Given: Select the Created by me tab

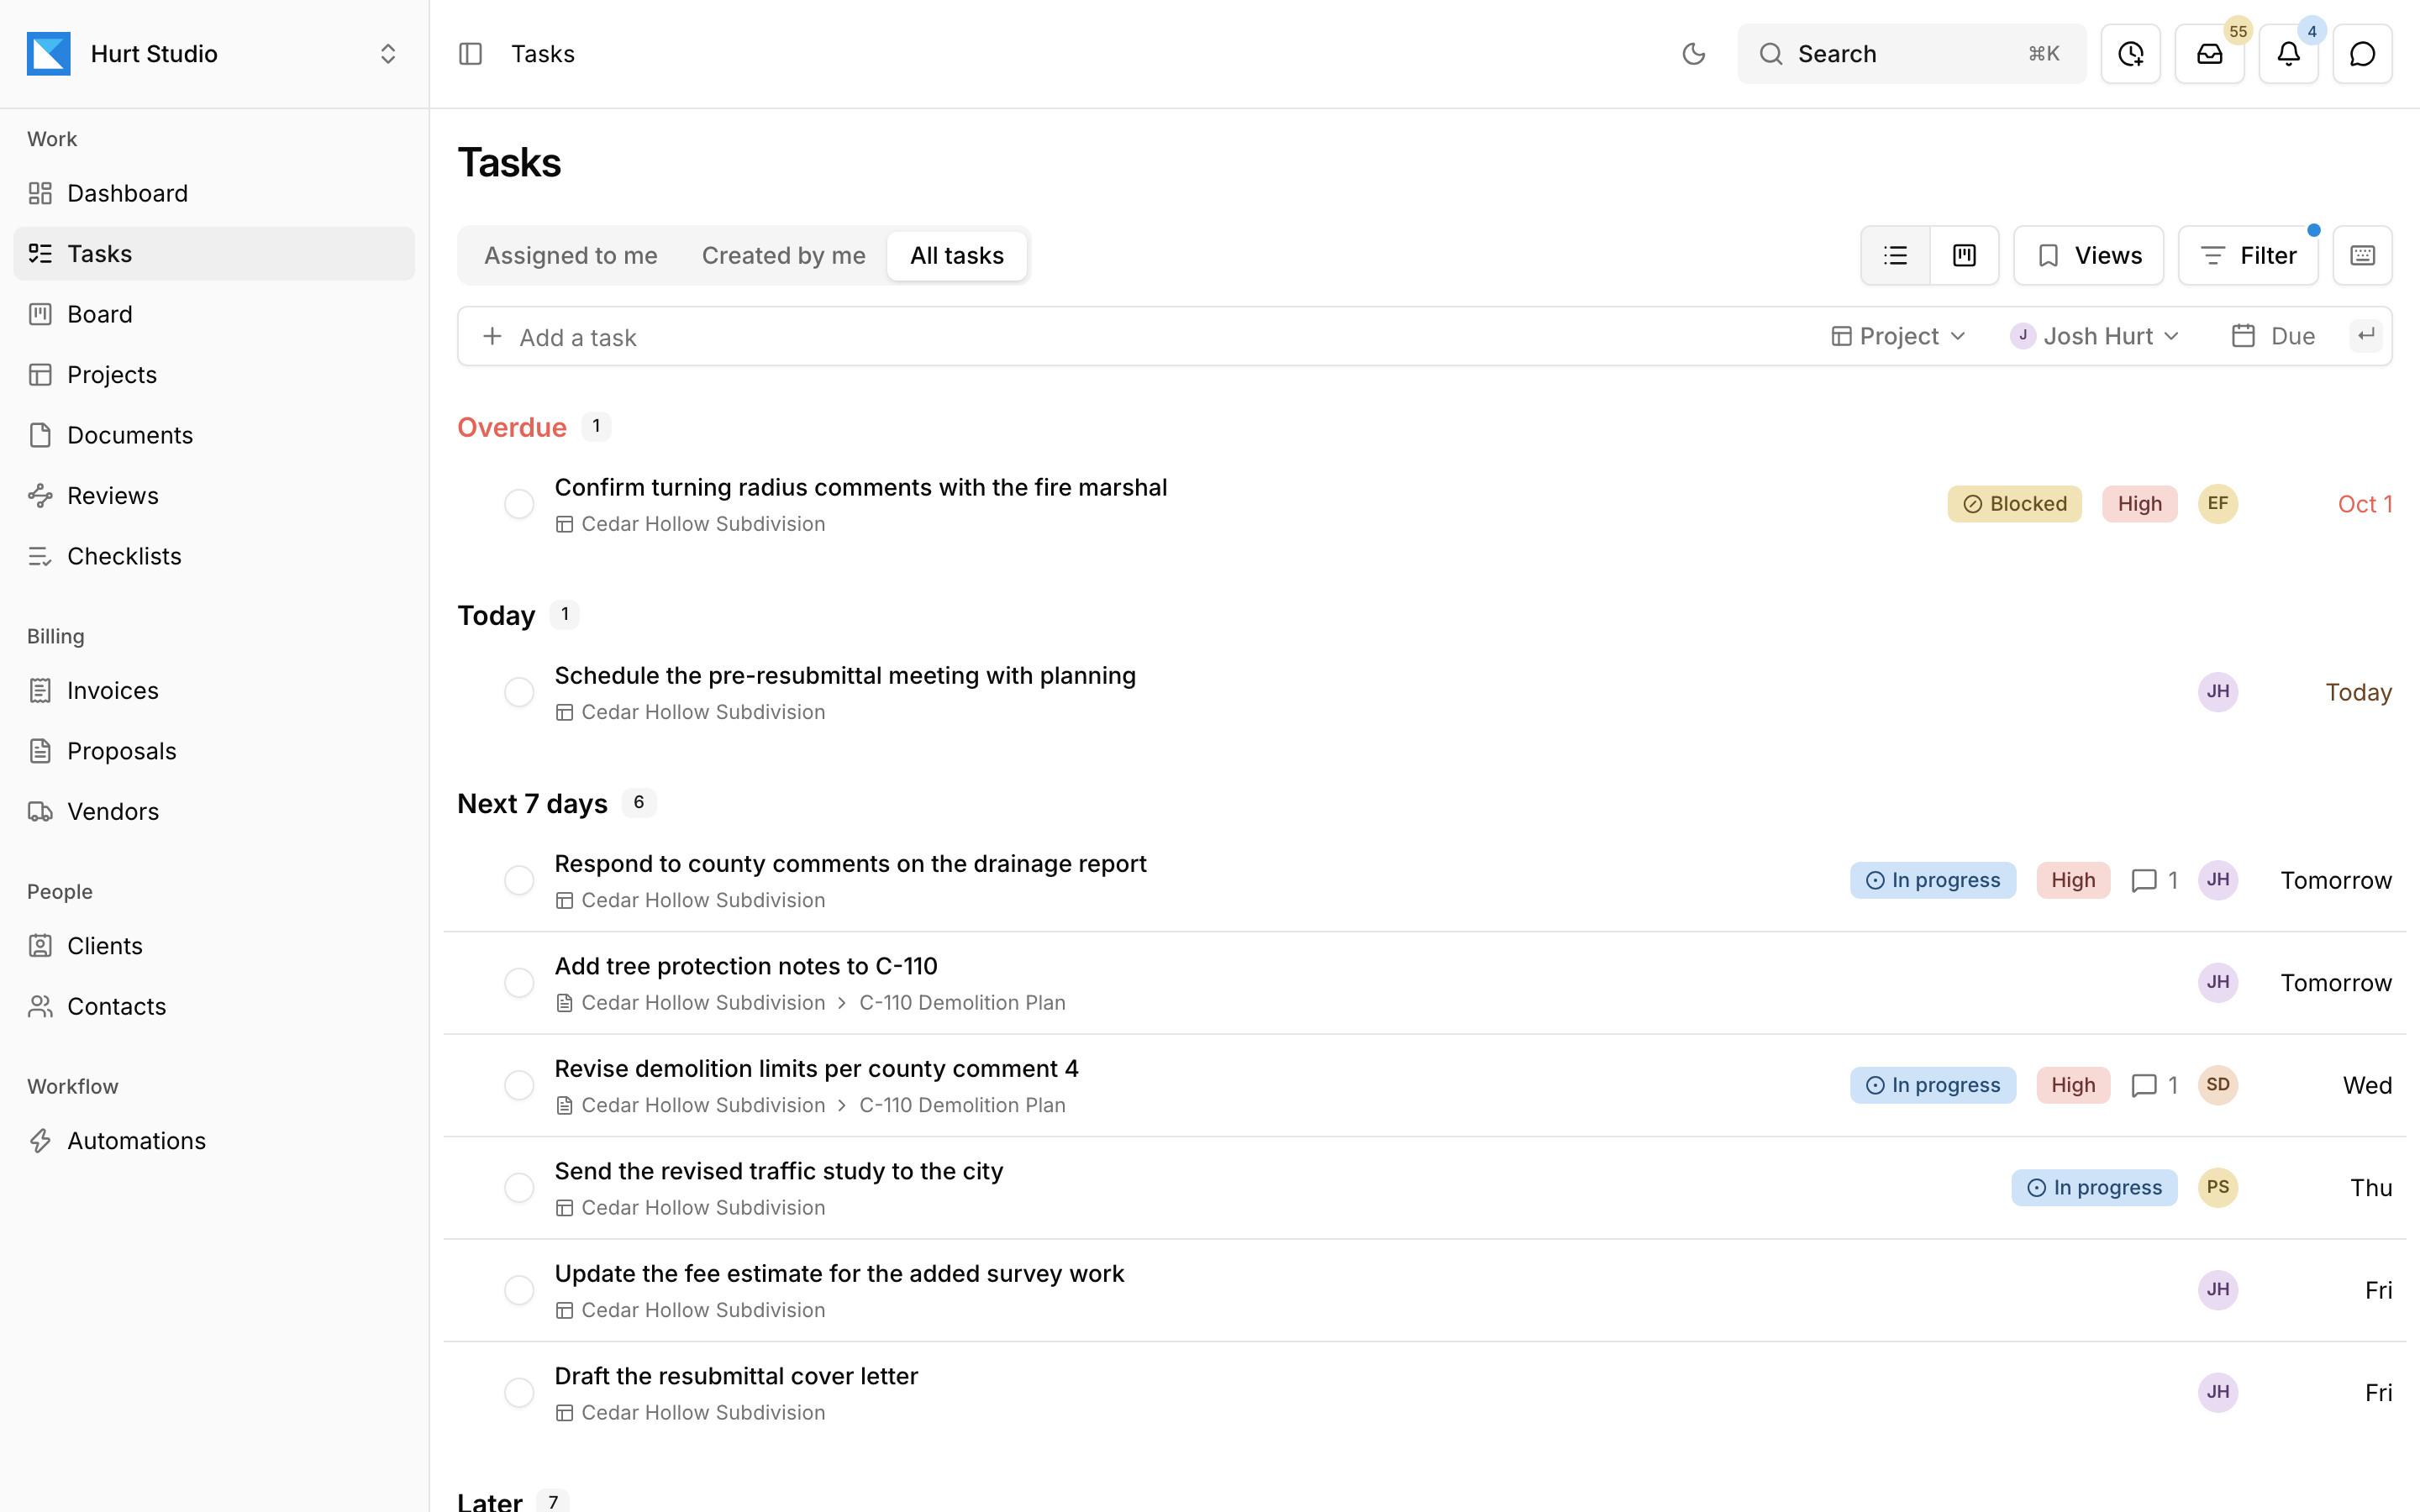Looking at the screenshot, I should pos(783,256).
